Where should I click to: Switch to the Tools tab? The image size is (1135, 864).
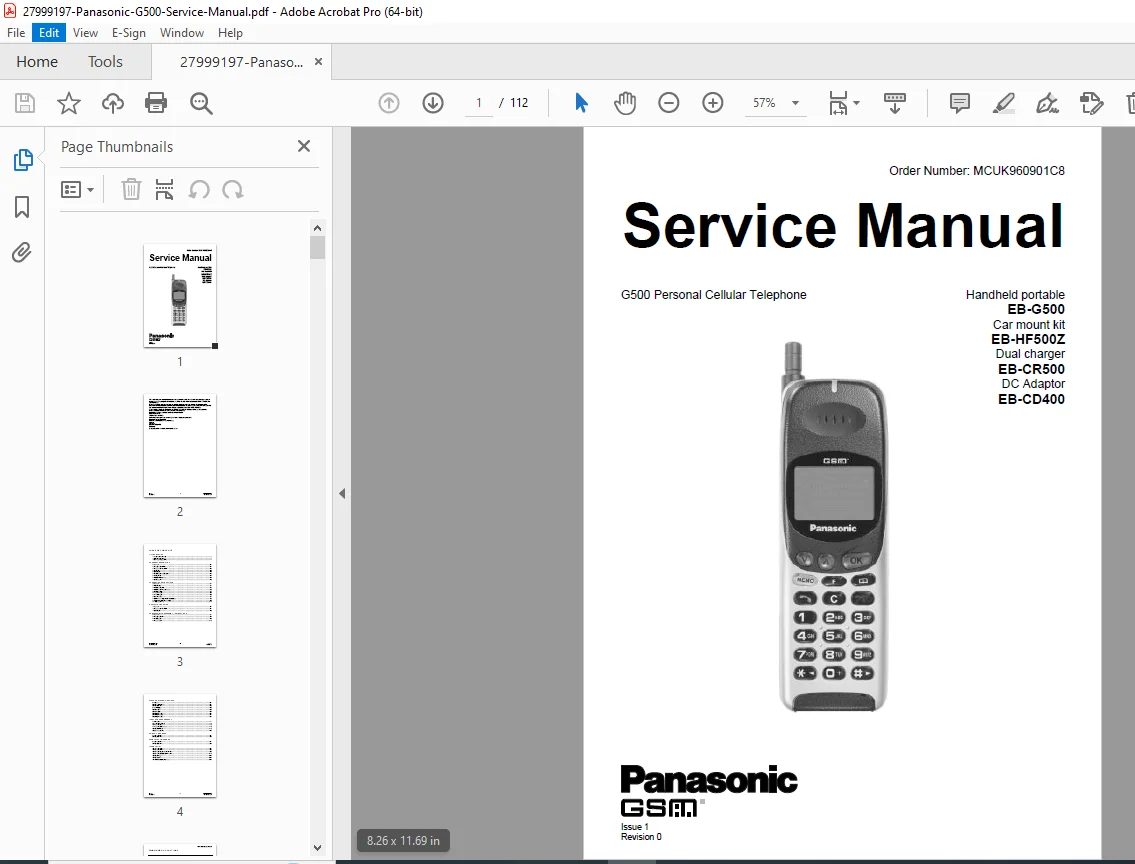click(x=105, y=62)
